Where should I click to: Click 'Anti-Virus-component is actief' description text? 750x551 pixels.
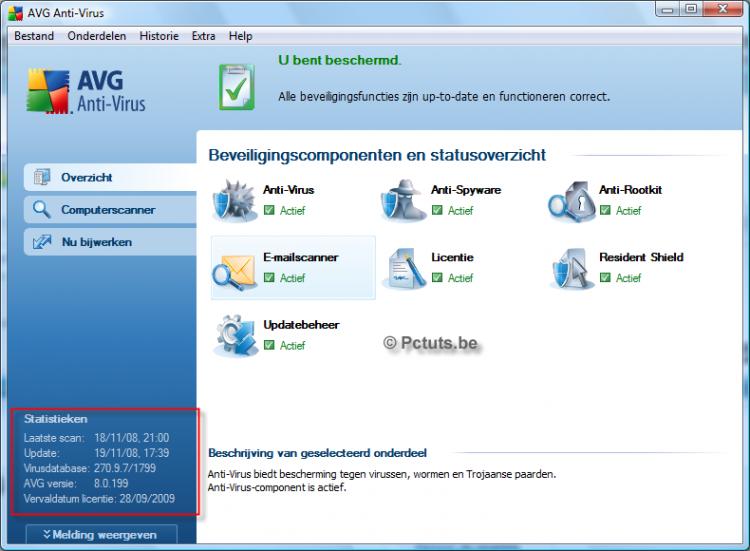tap(276, 488)
